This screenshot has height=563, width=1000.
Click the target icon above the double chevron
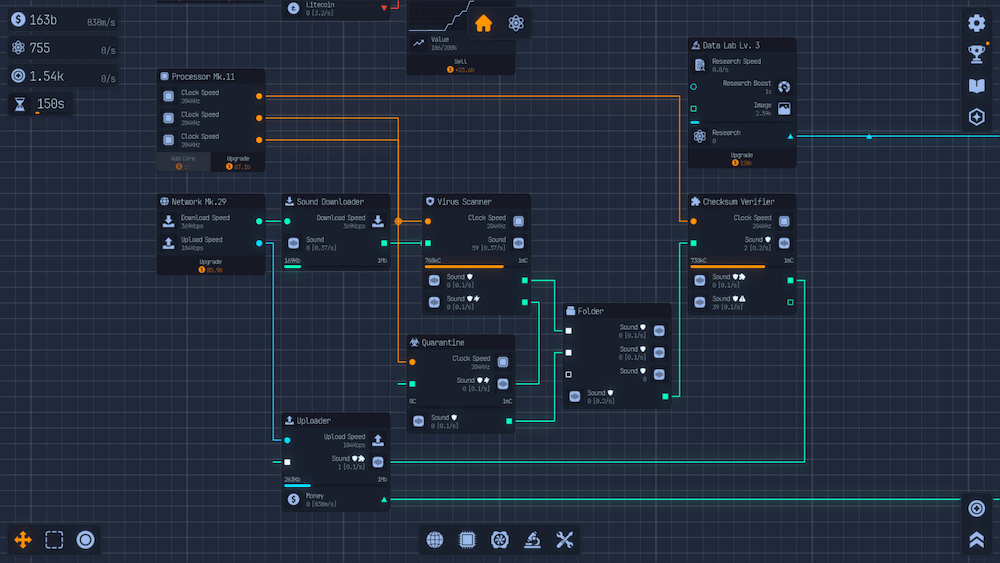977,509
